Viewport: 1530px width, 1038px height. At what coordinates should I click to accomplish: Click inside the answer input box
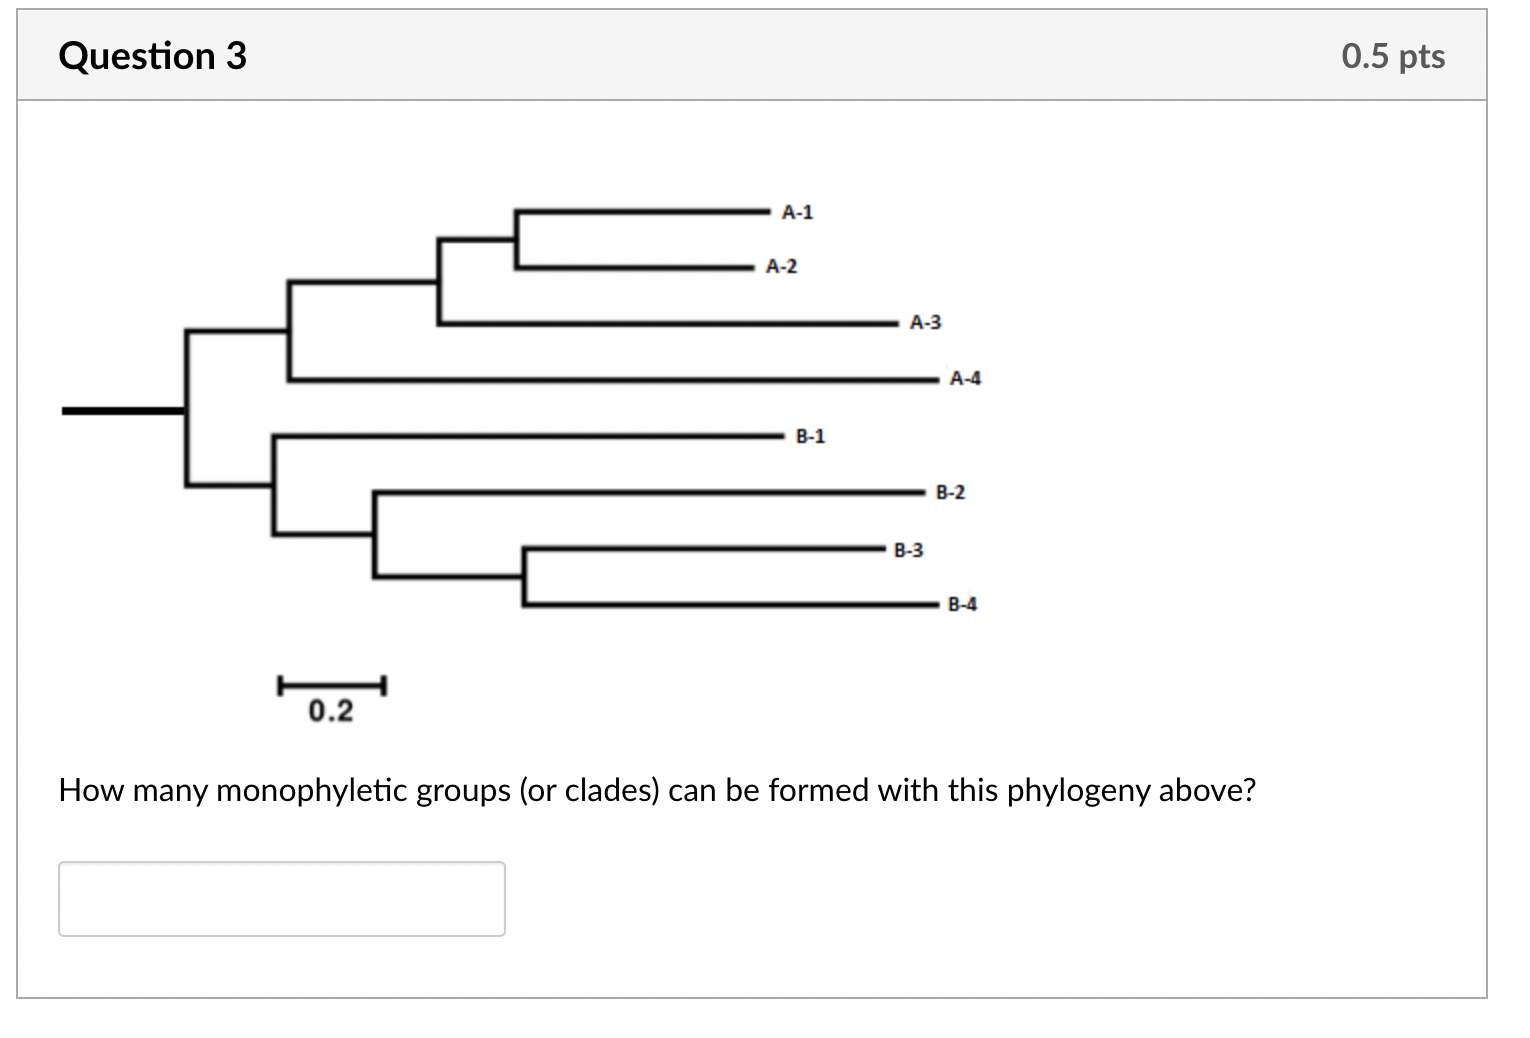coord(282,898)
